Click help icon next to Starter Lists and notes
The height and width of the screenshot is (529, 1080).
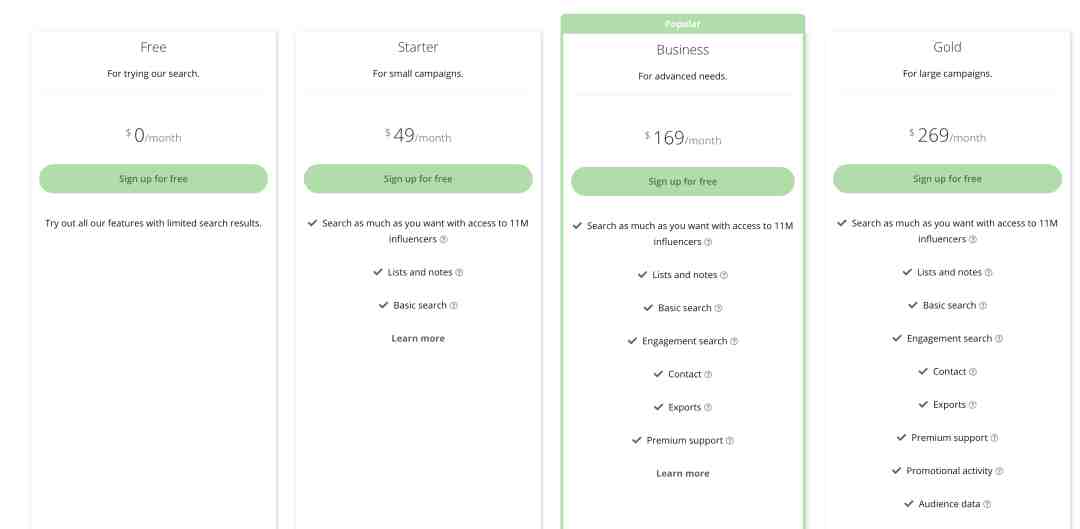pos(459,273)
